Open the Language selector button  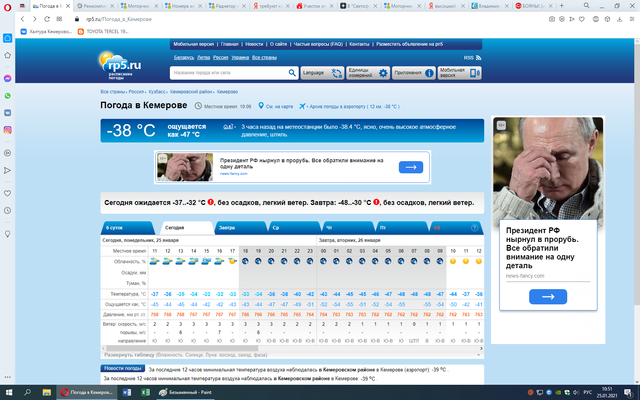click(x=322, y=73)
